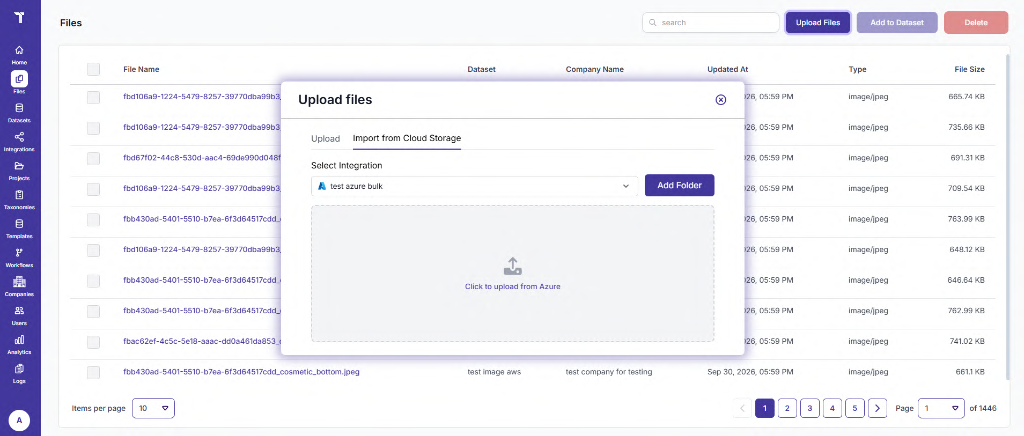
Task: Mark the checkbox for the 762.99 KB row
Action: pyautogui.click(x=93, y=311)
